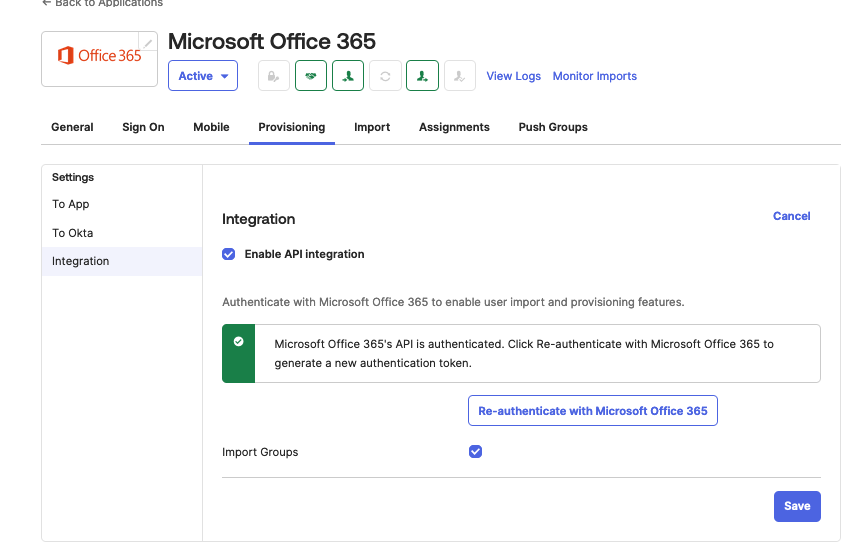
Task: Switch to the Assignments tab
Action: pos(454,127)
